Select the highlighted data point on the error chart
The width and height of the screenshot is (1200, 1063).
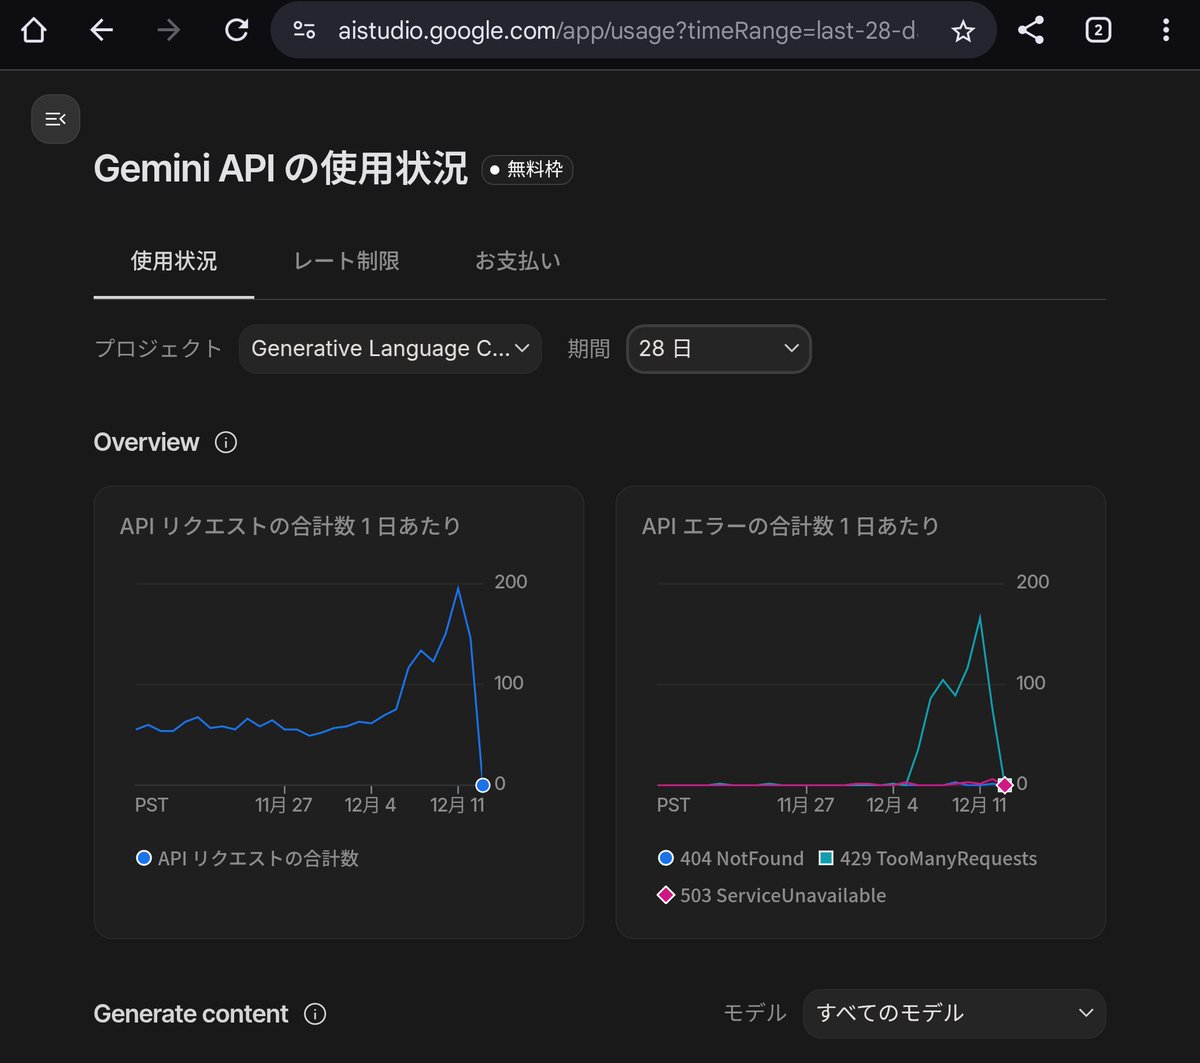coord(1005,785)
